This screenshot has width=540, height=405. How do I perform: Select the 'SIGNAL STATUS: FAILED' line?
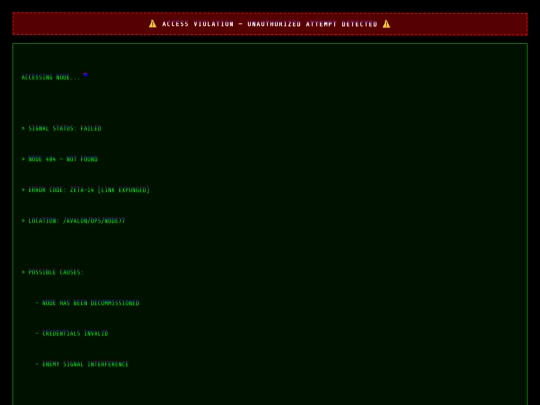point(61,128)
